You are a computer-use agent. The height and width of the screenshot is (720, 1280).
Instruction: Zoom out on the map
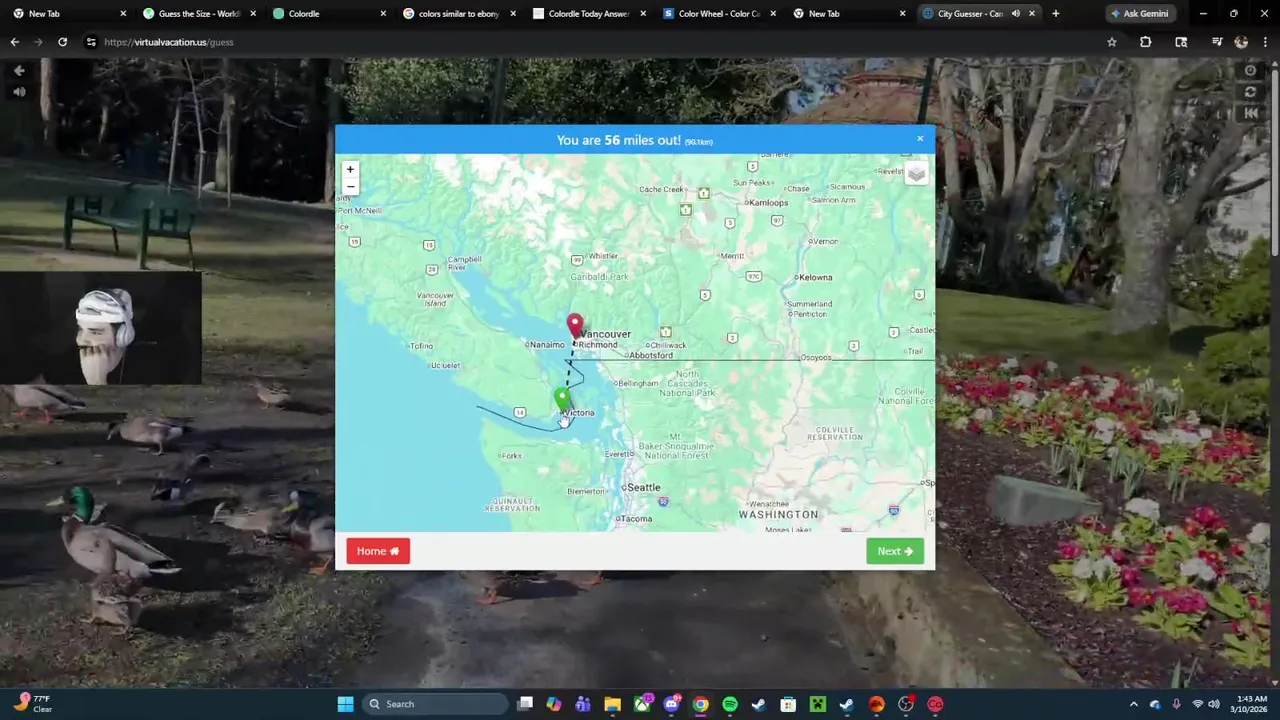click(x=350, y=187)
